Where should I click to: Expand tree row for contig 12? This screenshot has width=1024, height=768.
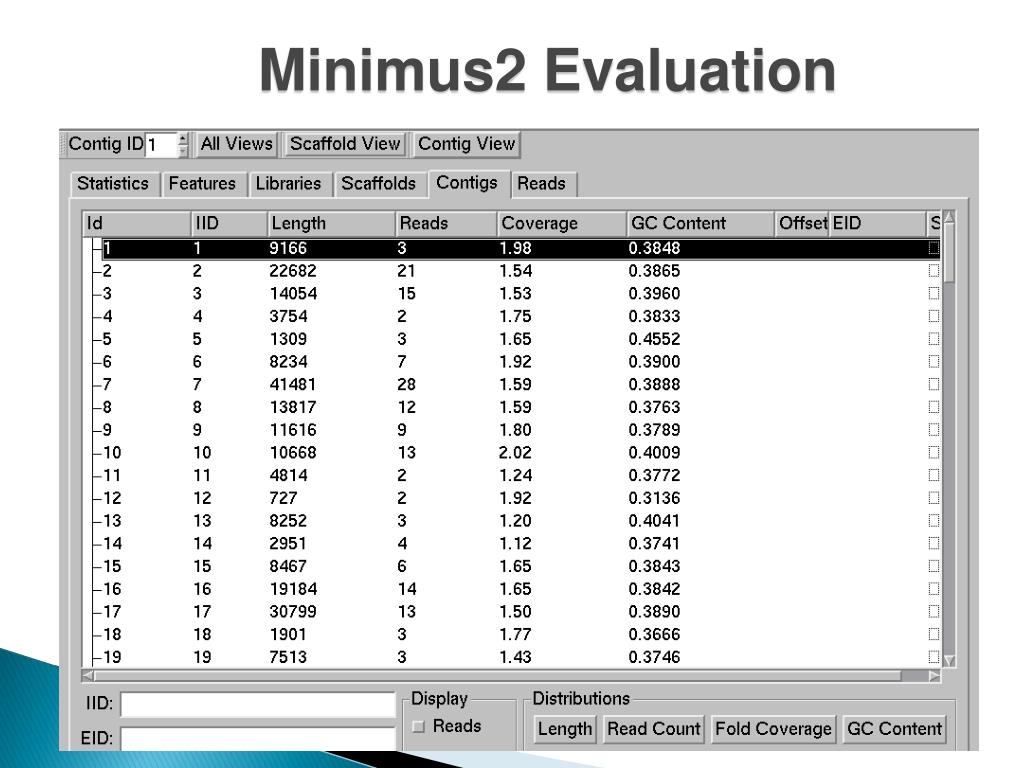(96, 498)
